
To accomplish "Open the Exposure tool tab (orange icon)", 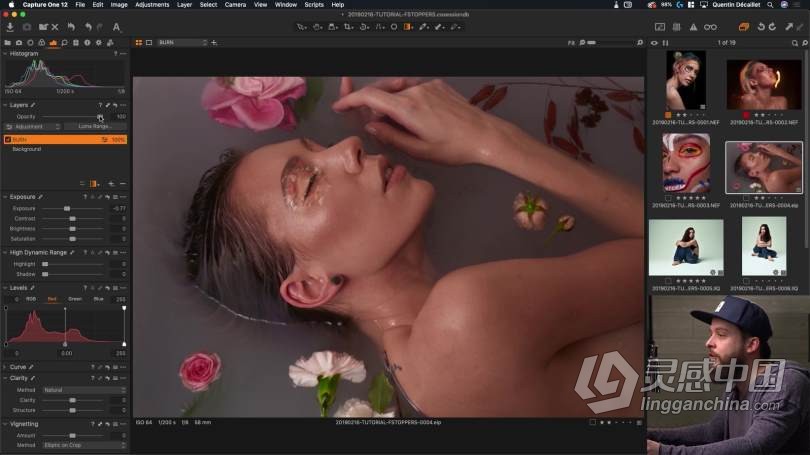I will [x=53, y=43].
